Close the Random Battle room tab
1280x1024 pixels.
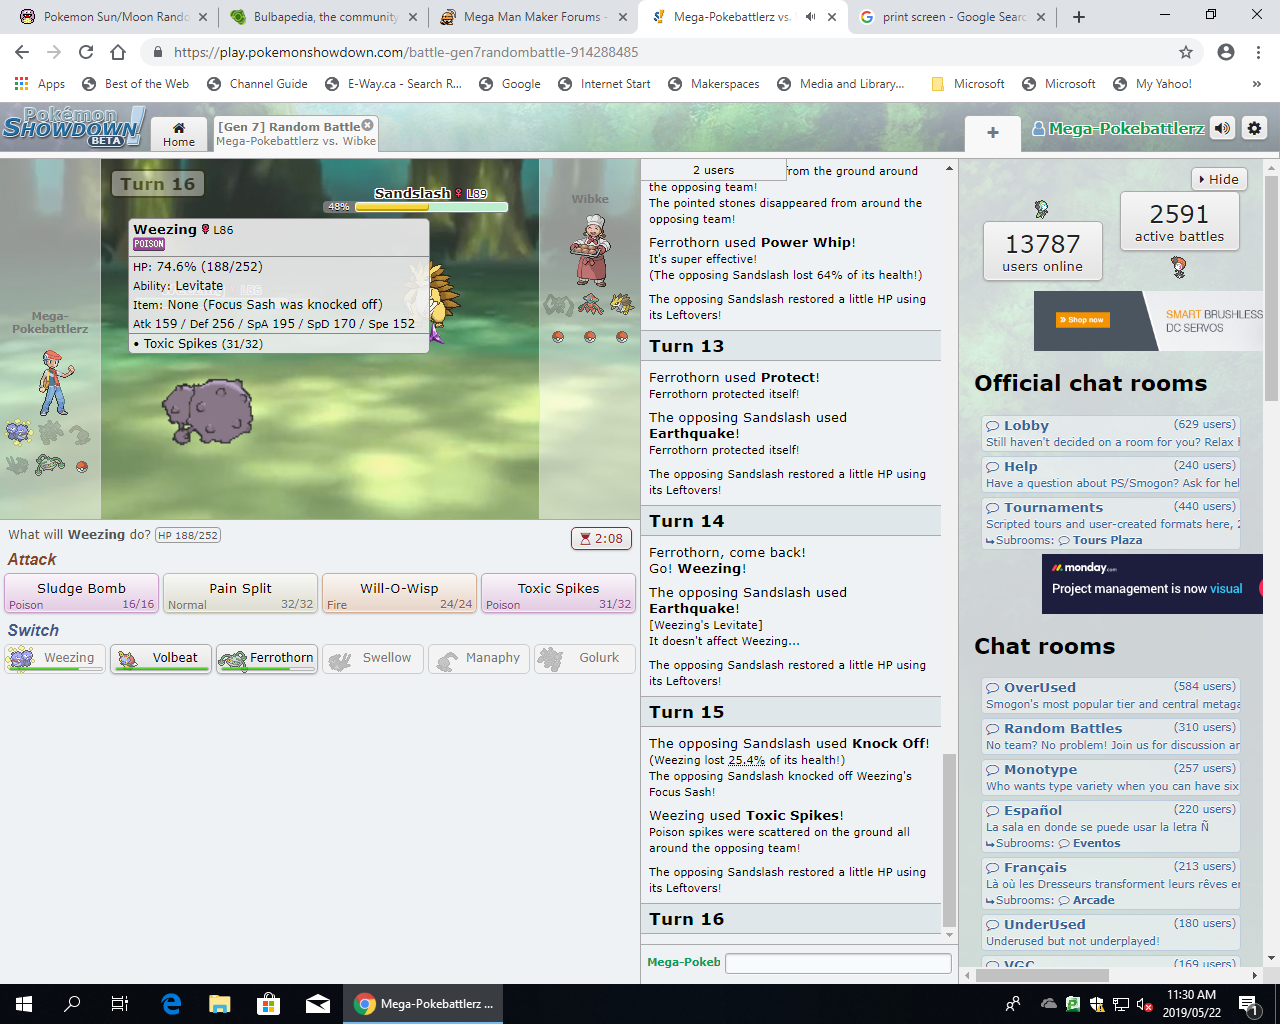coord(368,125)
